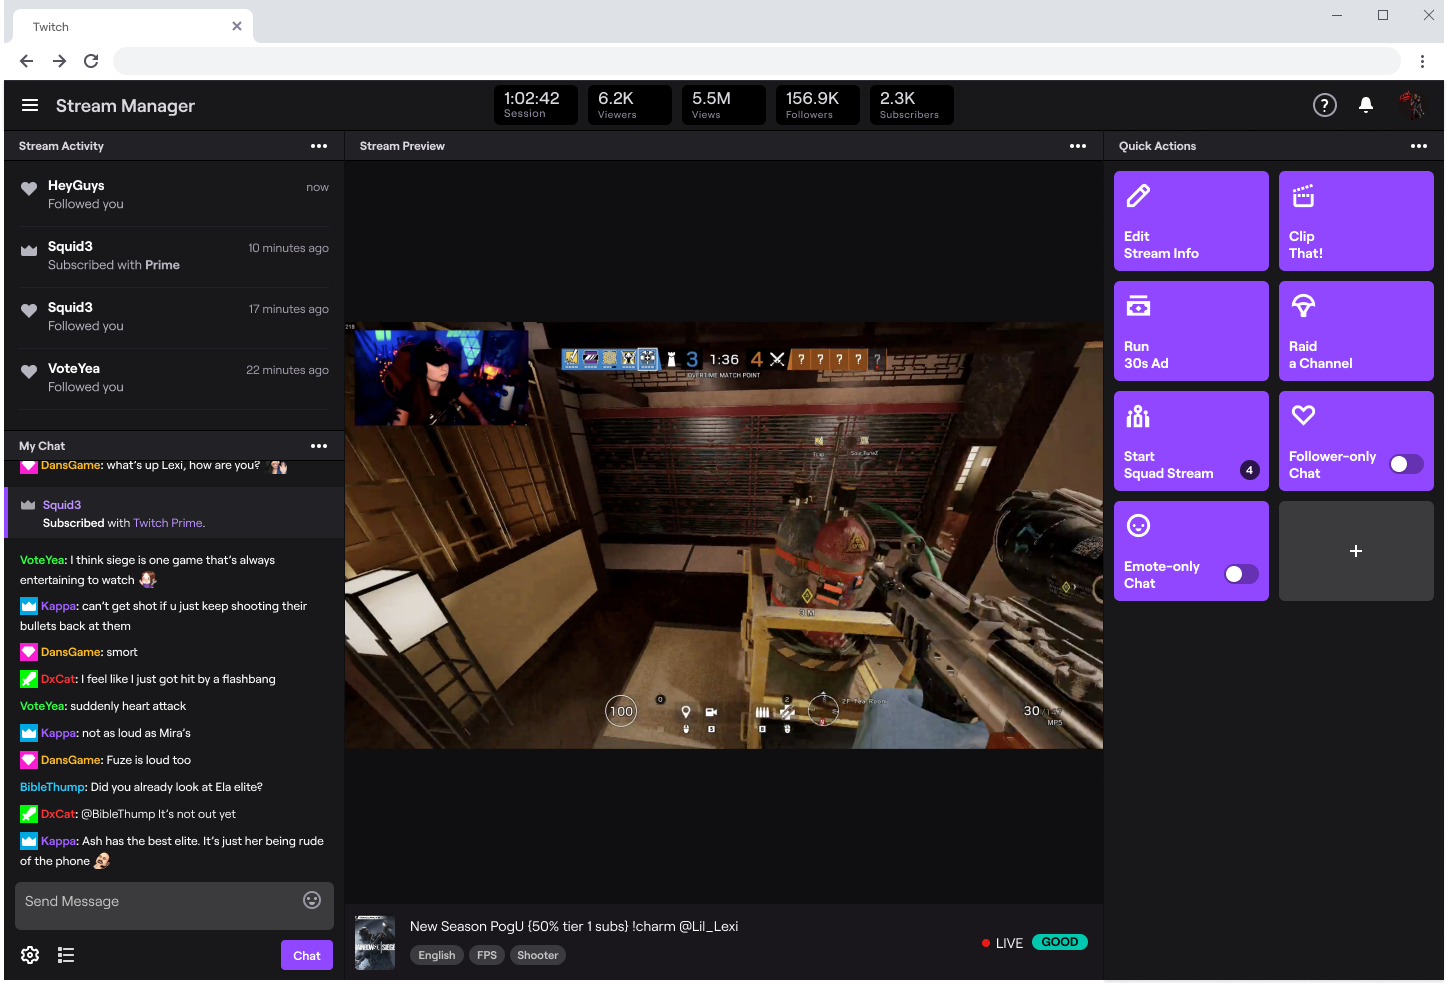Click the Twitch Prime link in chat

[168, 523]
